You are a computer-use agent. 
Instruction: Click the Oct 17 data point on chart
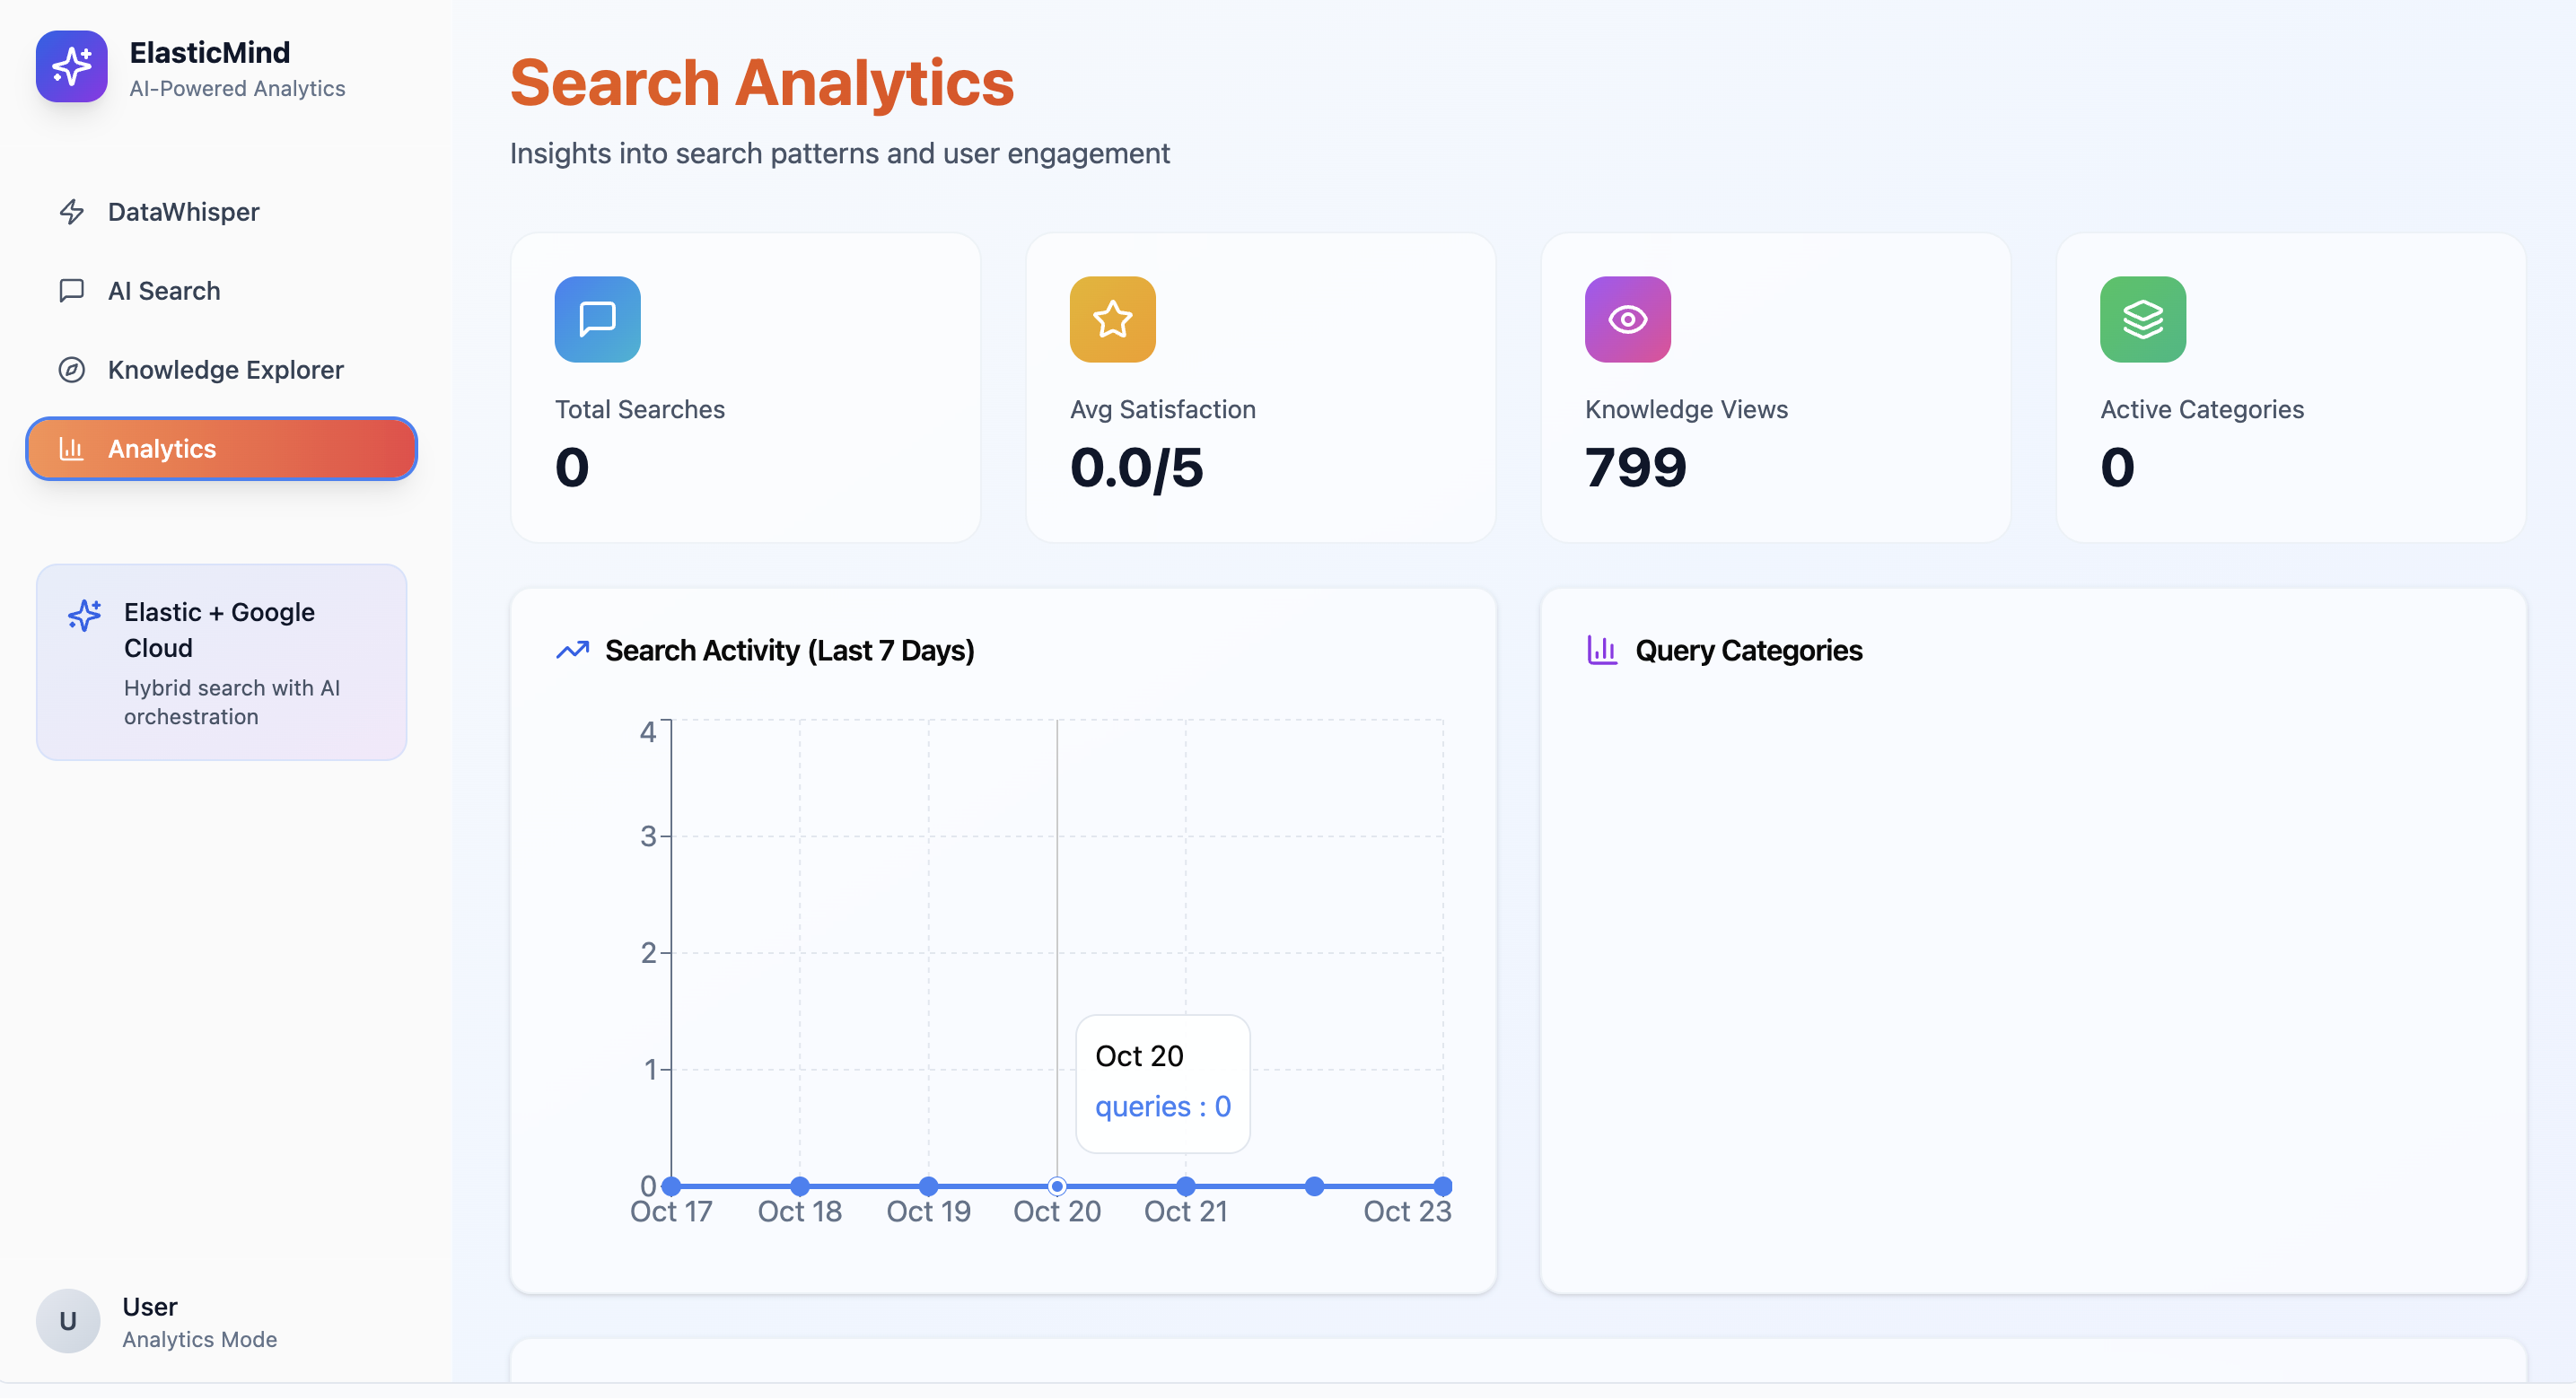click(x=671, y=1186)
